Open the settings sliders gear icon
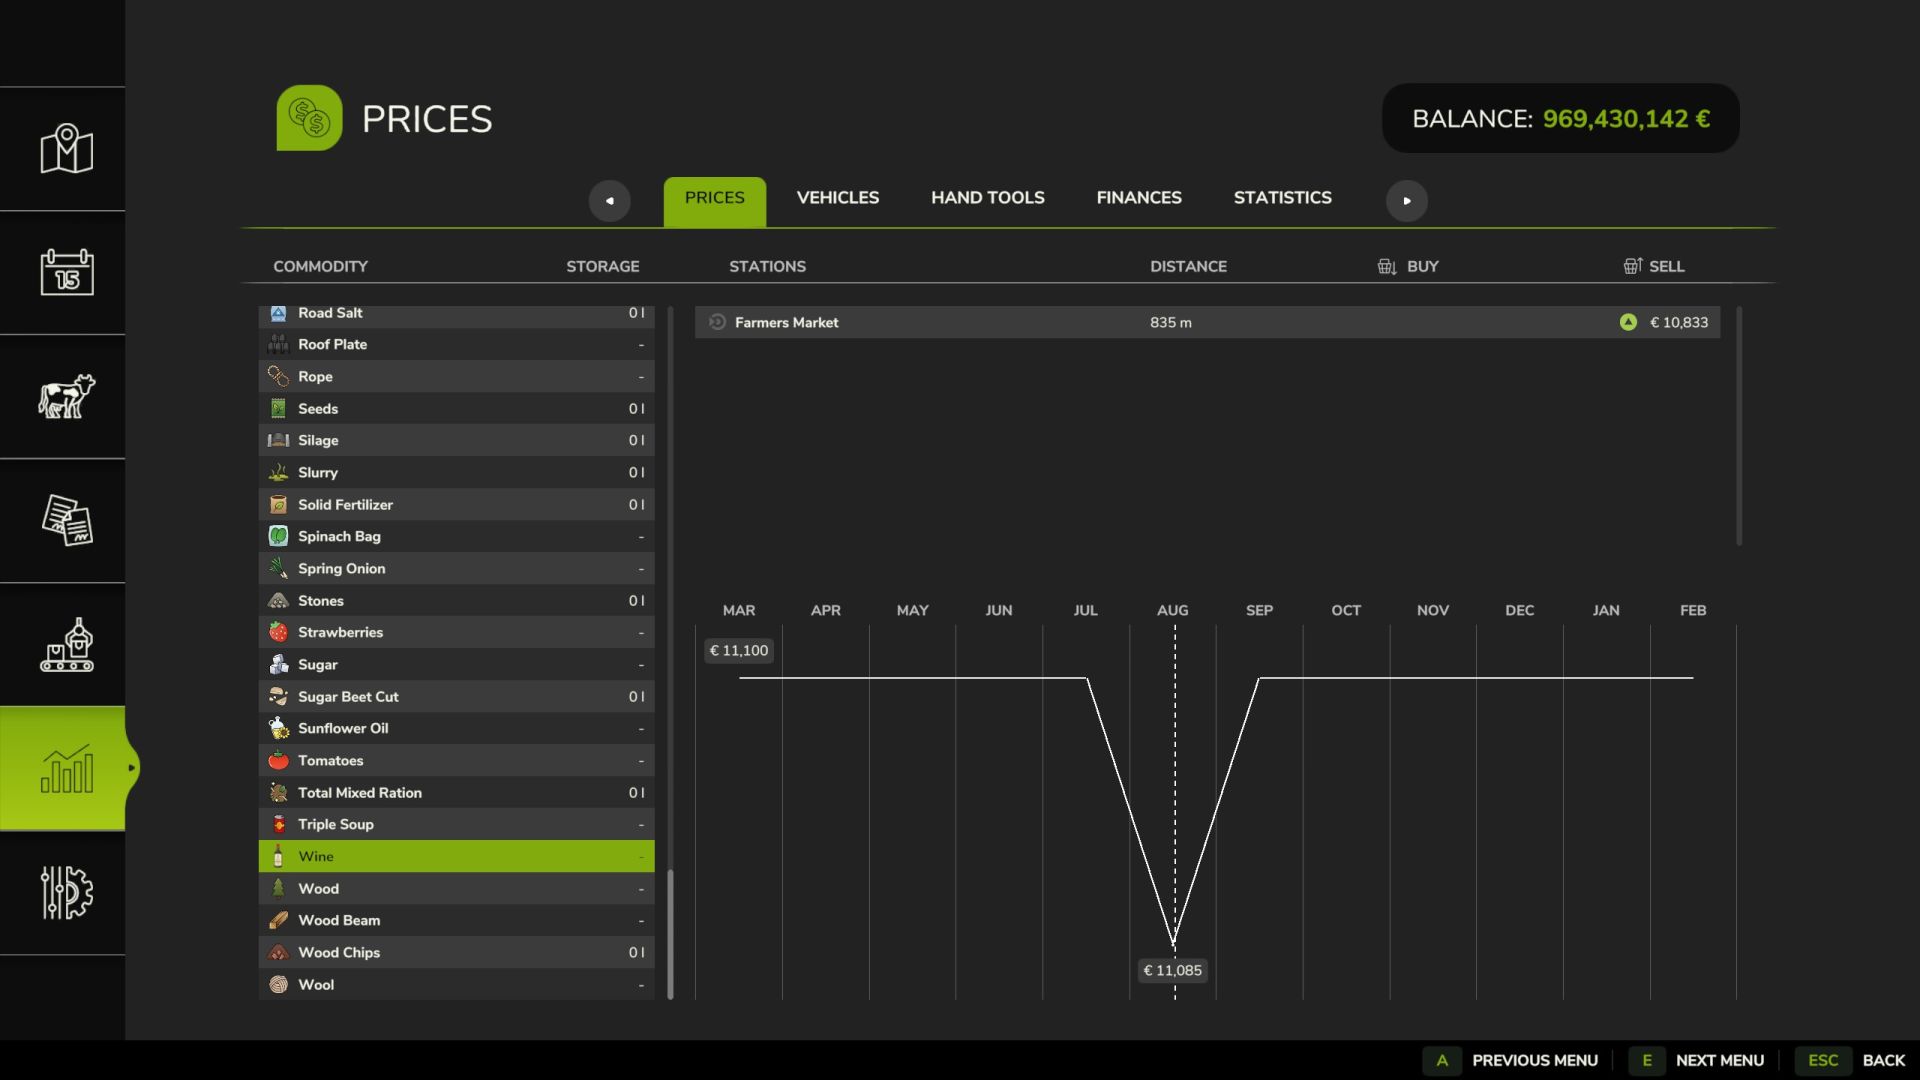This screenshot has height=1080, width=1920. 66,892
